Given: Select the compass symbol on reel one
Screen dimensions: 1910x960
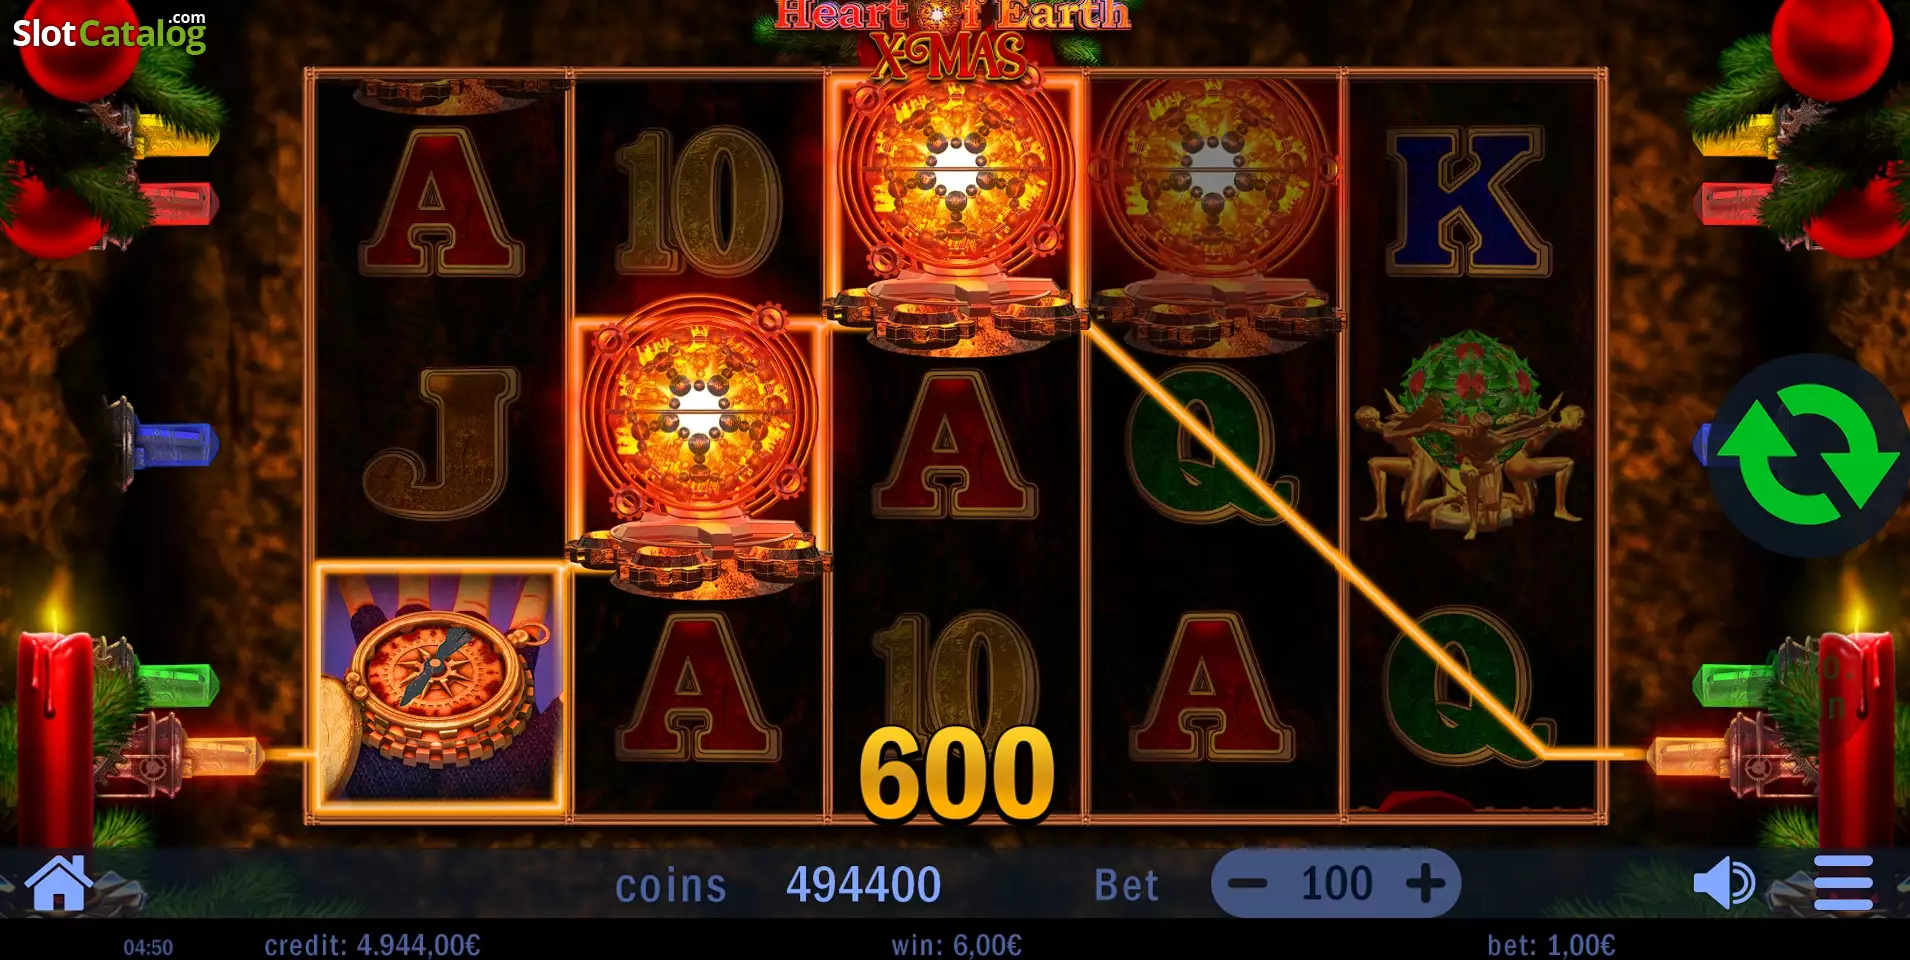Looking at the screenshot, I should (x=441, y=686).
